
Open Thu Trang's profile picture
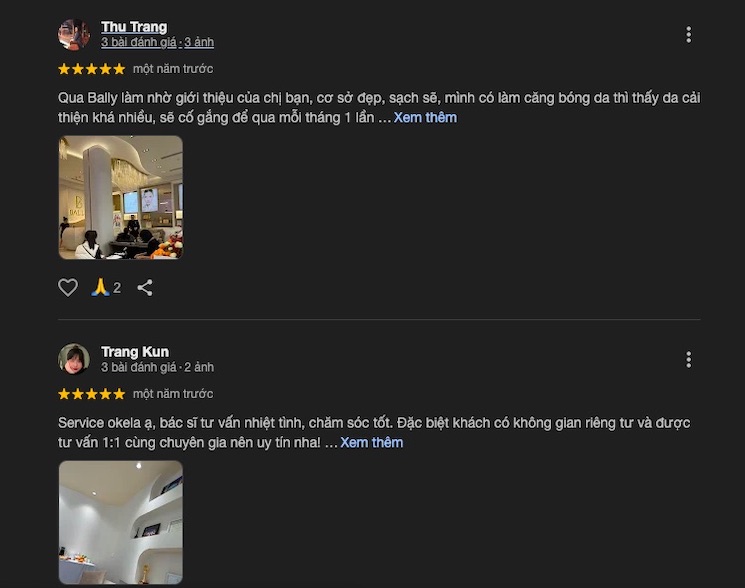tap(74, 34)
